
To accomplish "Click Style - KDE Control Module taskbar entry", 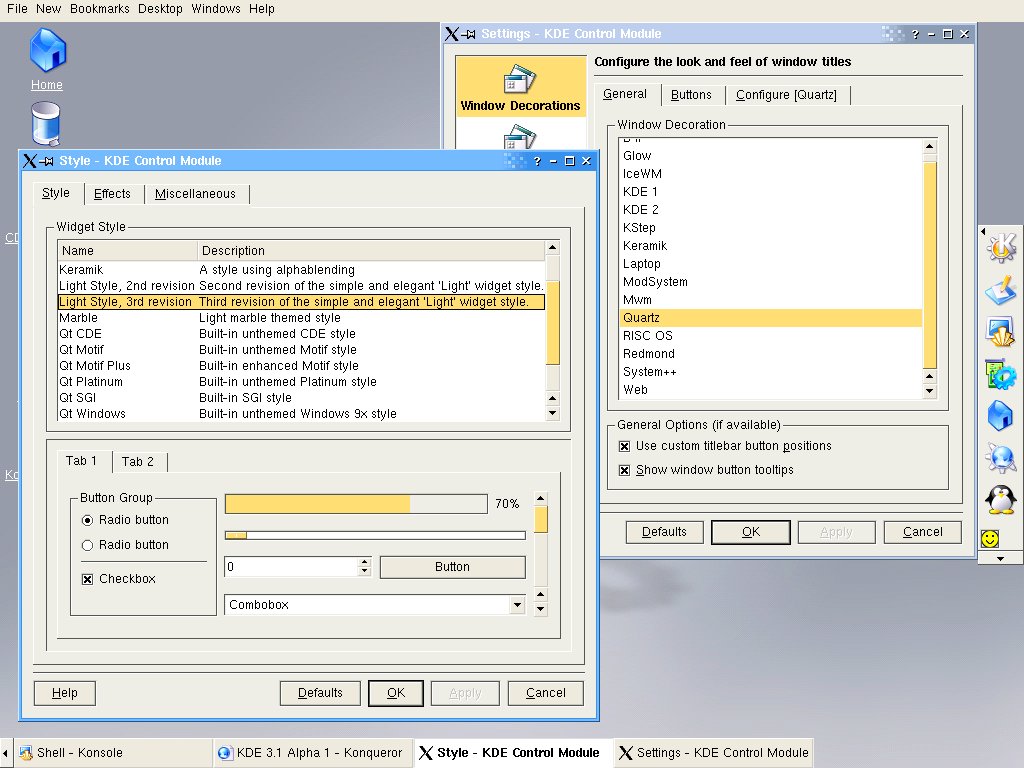I will tap(513, 752).
